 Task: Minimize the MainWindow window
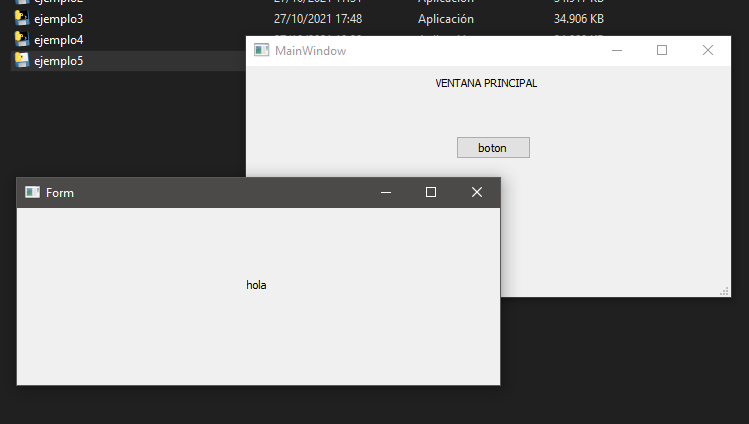(617, 50)
